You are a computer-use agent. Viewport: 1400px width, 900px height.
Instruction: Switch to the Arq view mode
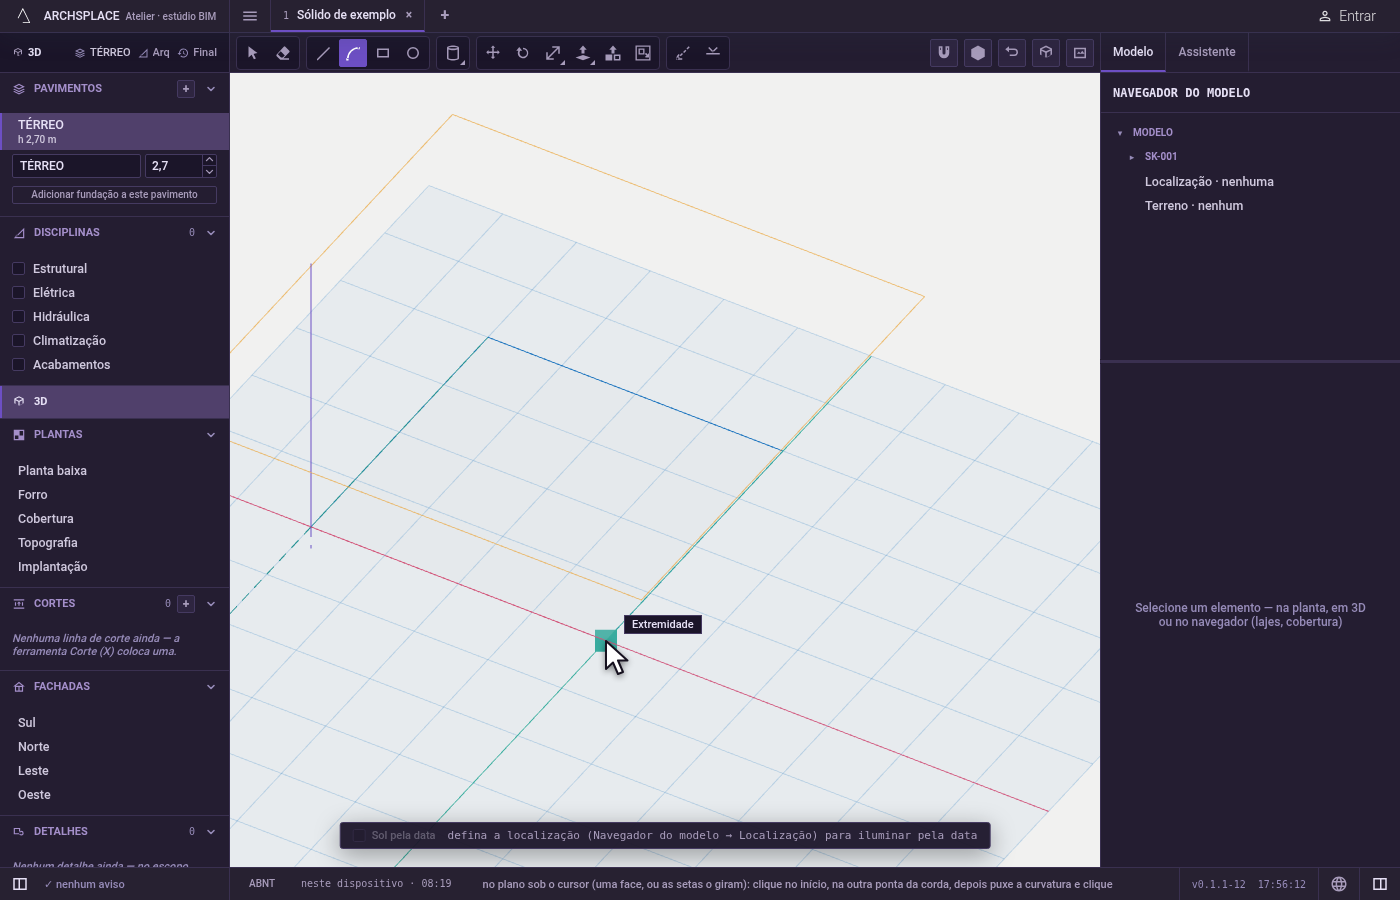pos(154,53)
